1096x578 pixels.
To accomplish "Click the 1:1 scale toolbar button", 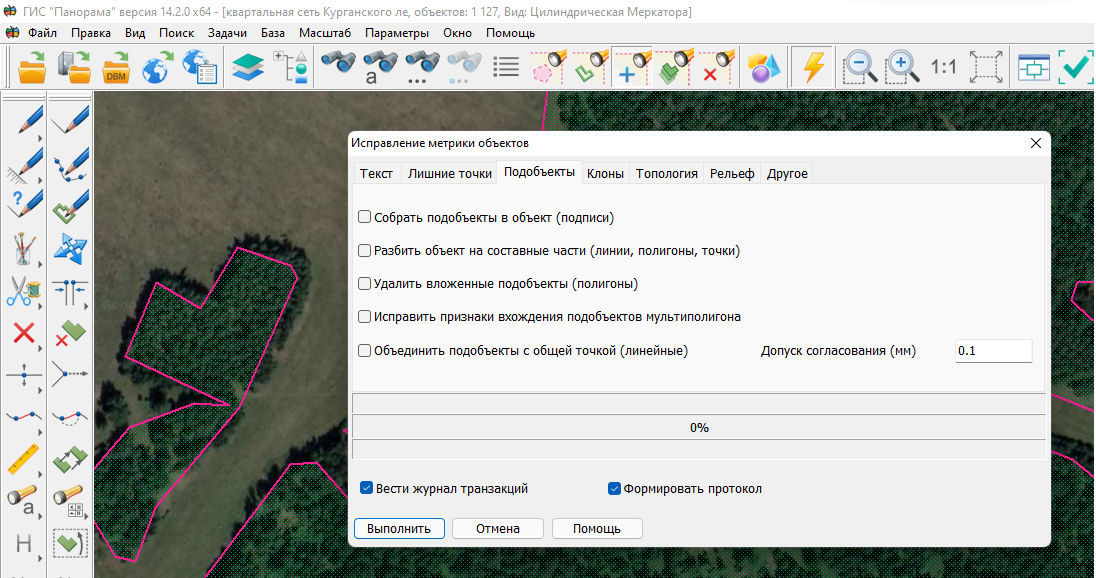I will (943, 68).
